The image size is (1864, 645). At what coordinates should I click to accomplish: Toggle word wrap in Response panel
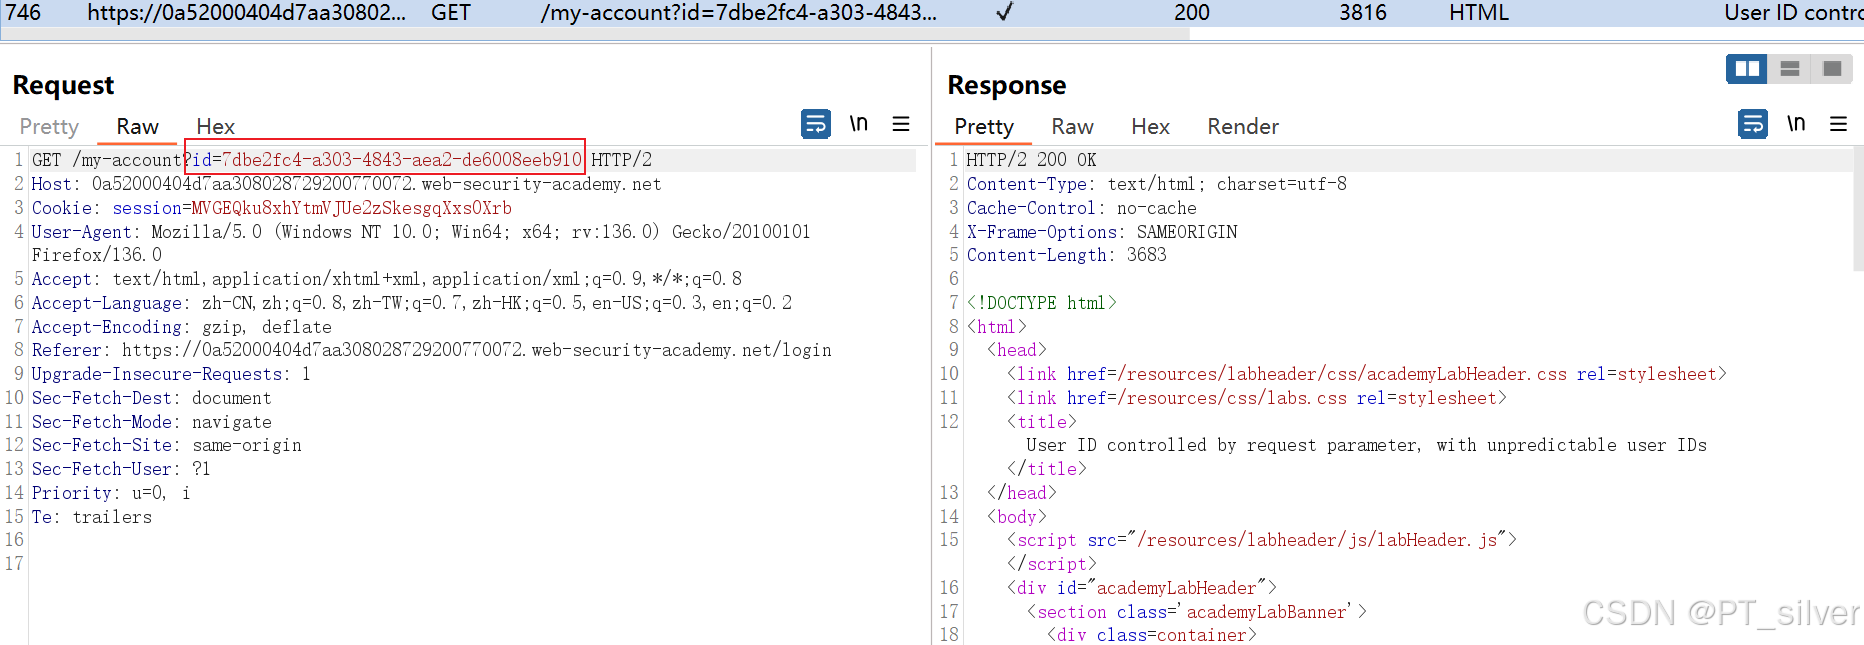pos(1753,124)
